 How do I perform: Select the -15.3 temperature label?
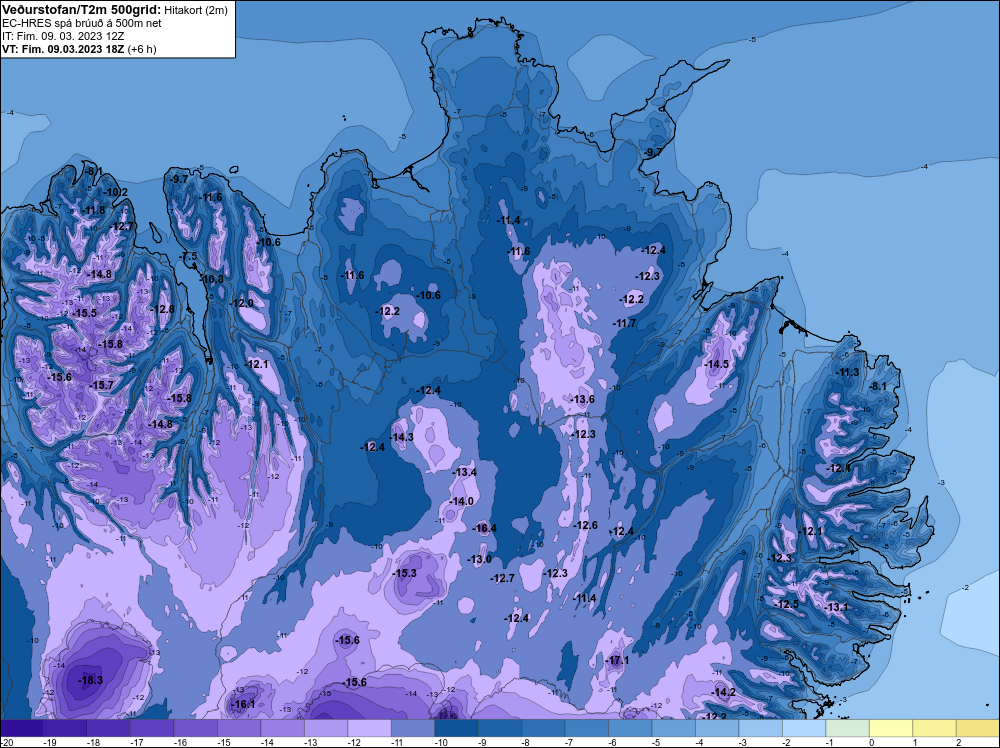[404, 573]
